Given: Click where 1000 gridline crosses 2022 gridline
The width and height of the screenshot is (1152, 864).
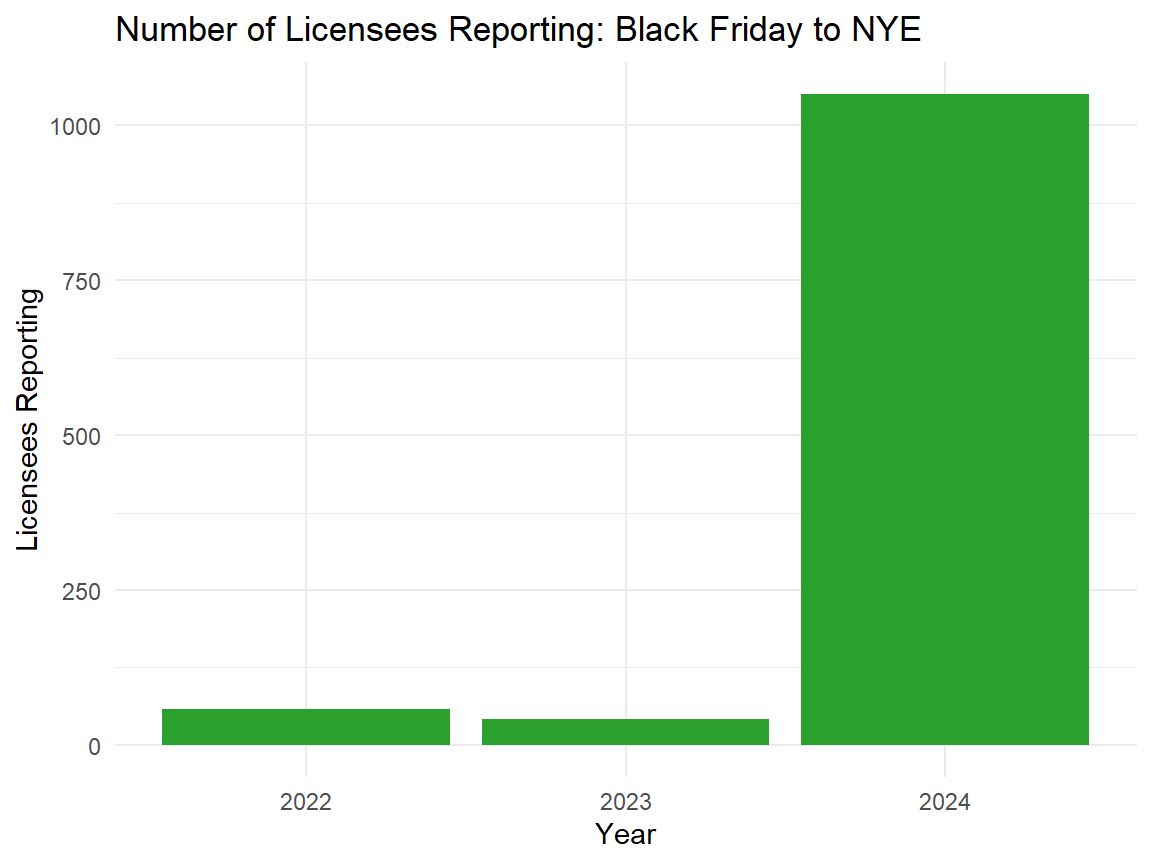Looking at the screenshot, I should [x=305, y=125].
